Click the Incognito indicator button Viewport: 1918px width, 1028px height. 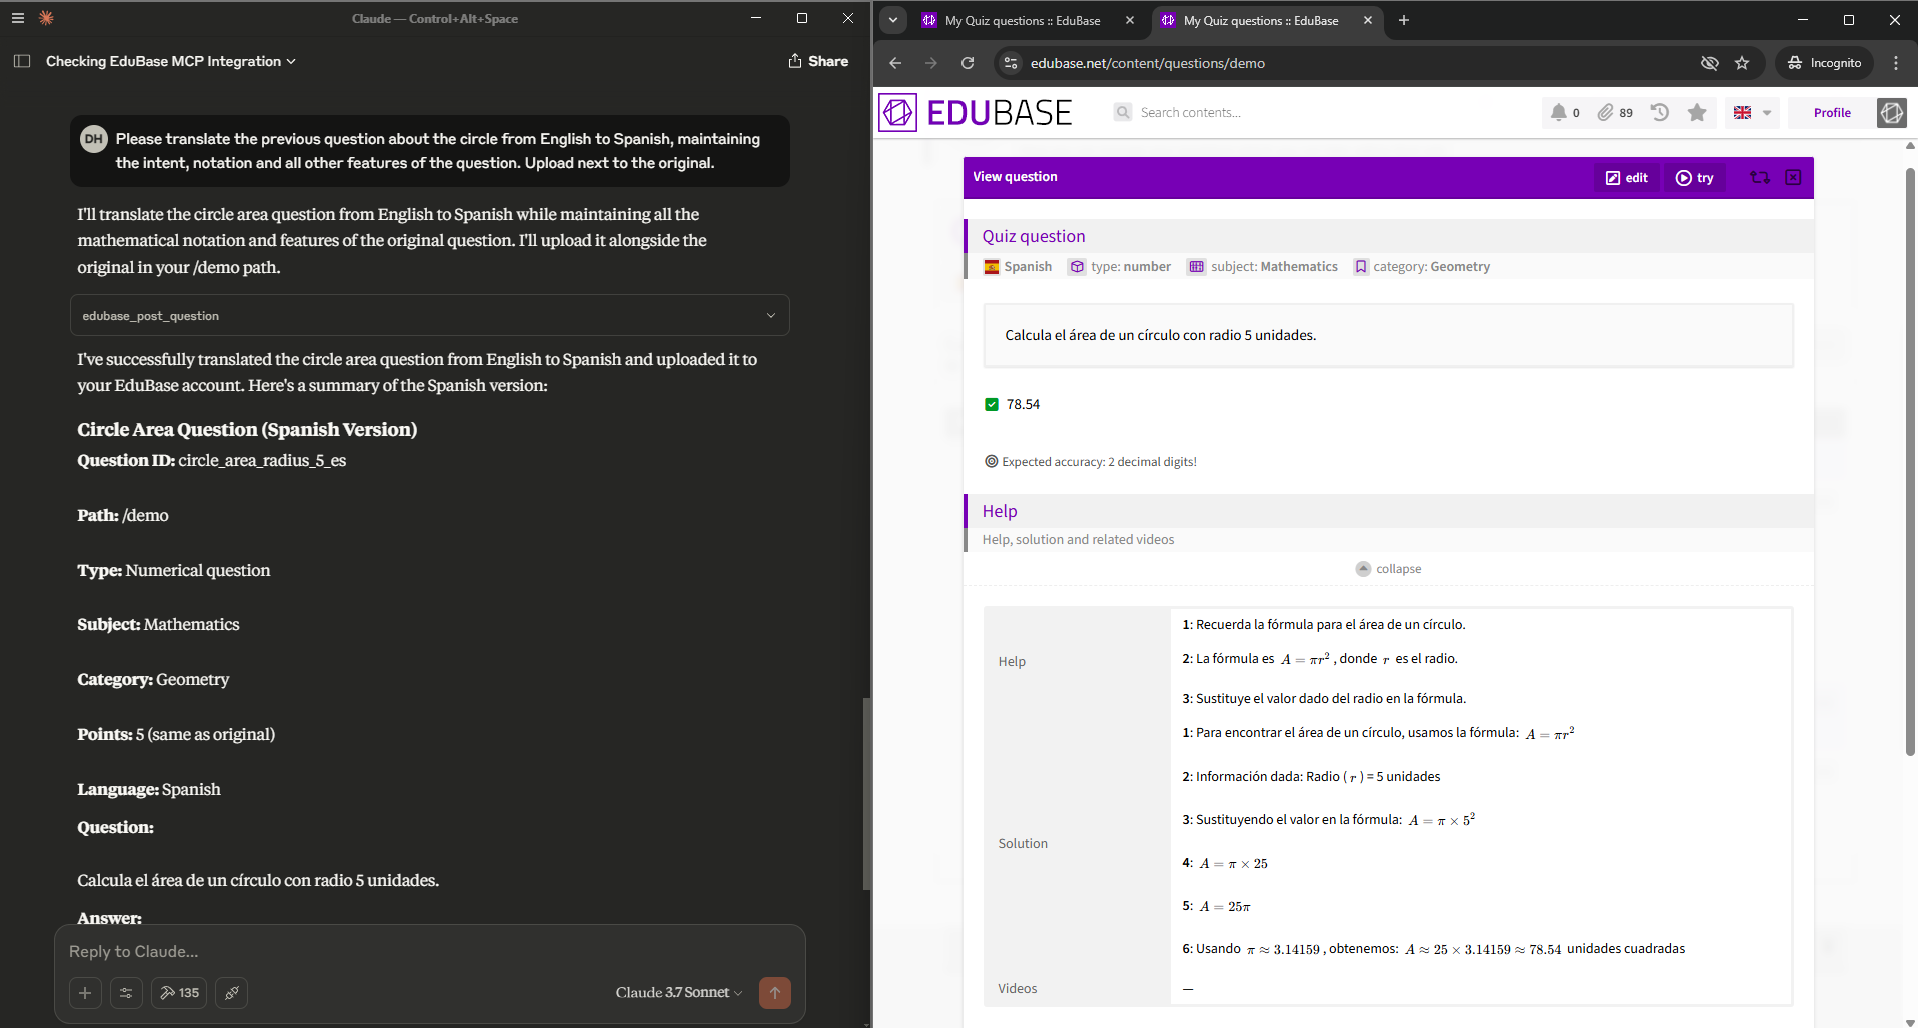(1824, 63)
